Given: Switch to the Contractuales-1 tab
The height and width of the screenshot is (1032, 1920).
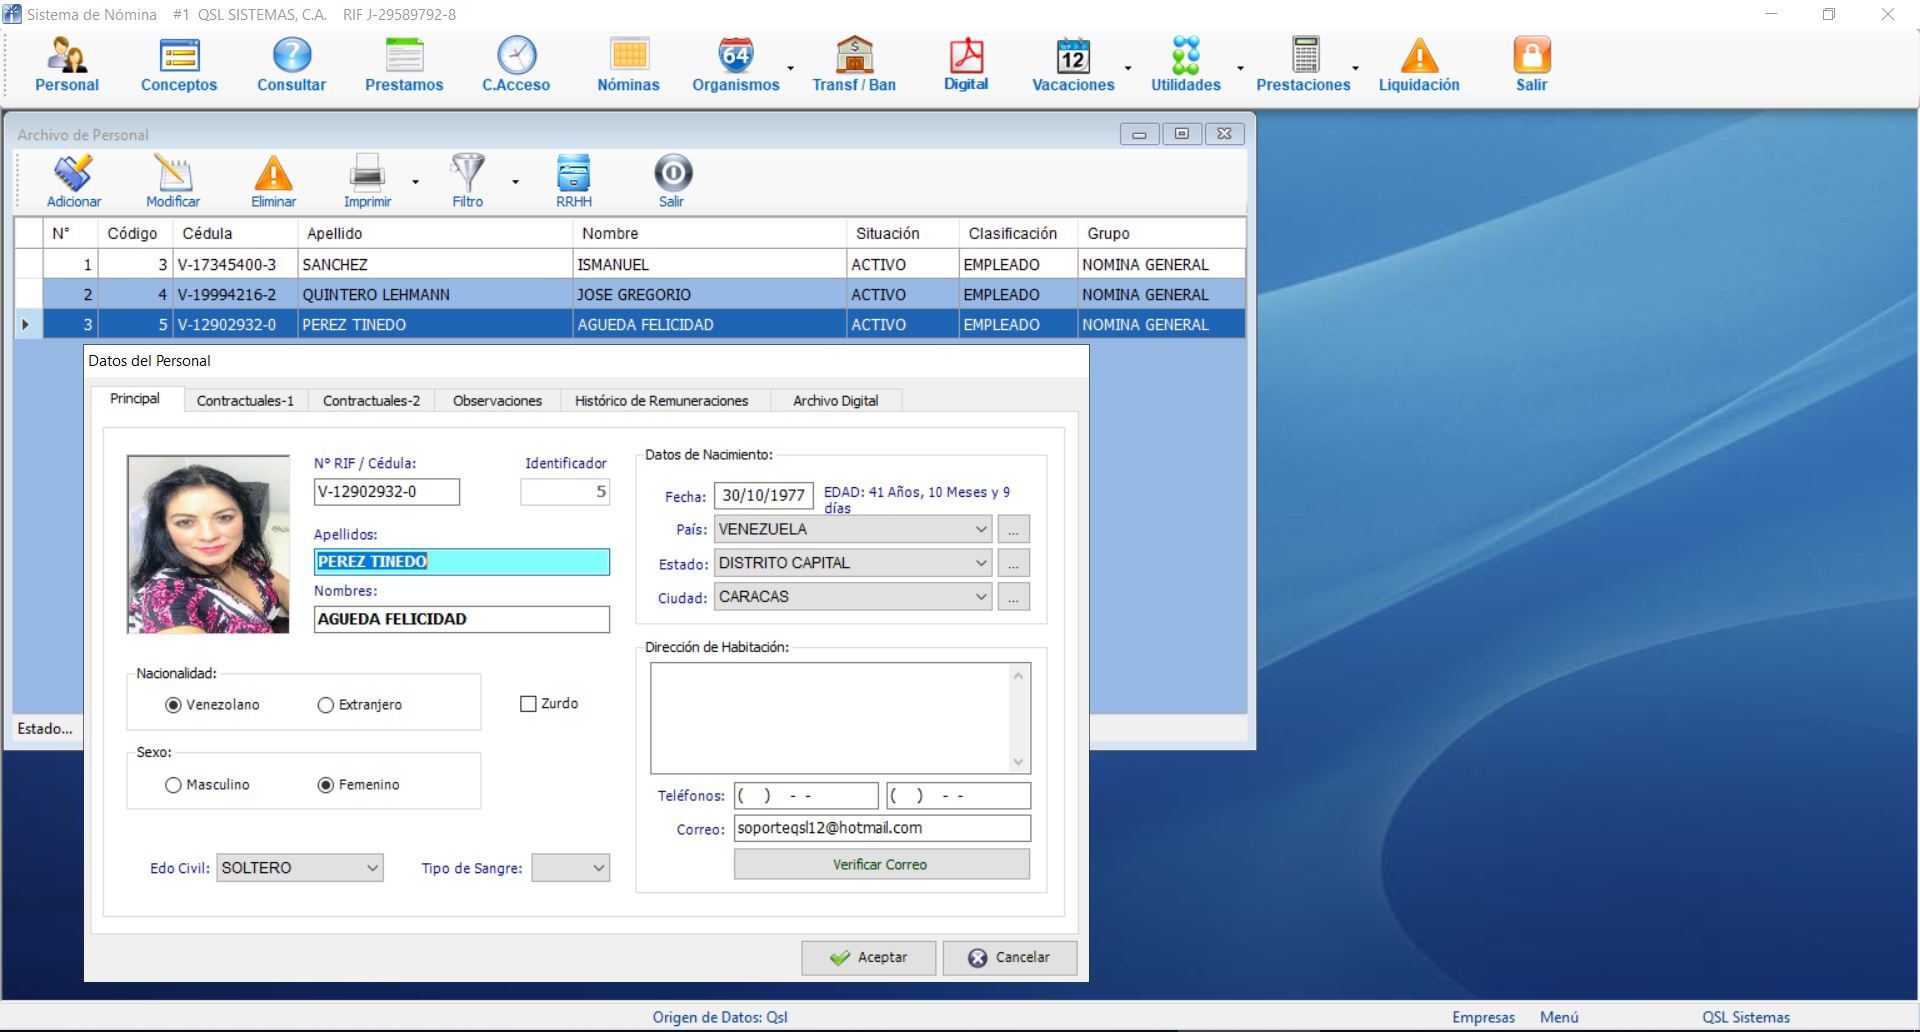Looking at the screenshot, I should (x=245, y=401).
